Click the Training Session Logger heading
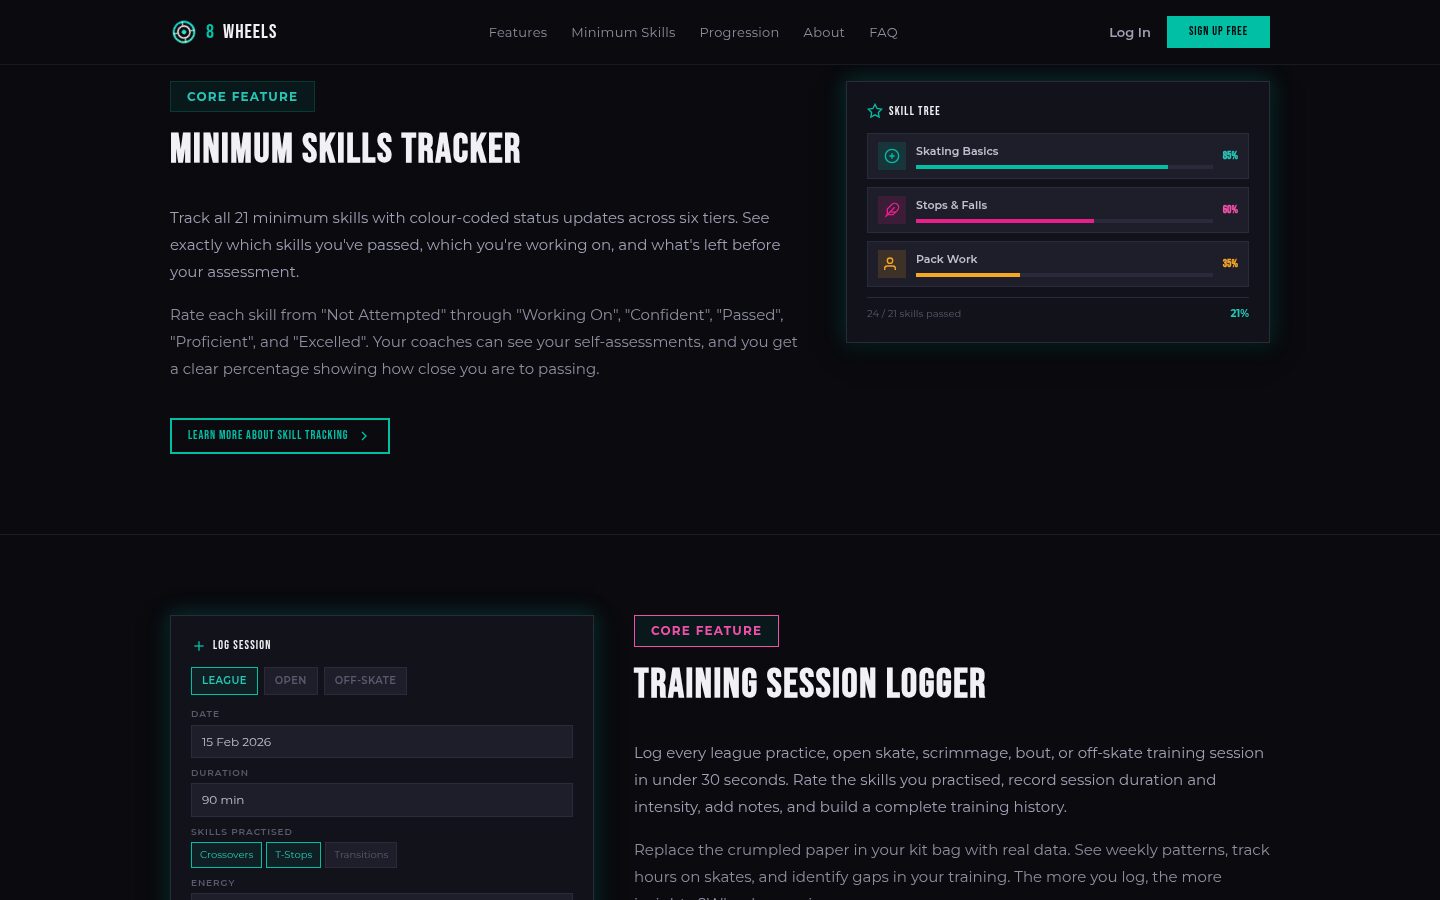The image size is (1440, 900). (810, 684)
